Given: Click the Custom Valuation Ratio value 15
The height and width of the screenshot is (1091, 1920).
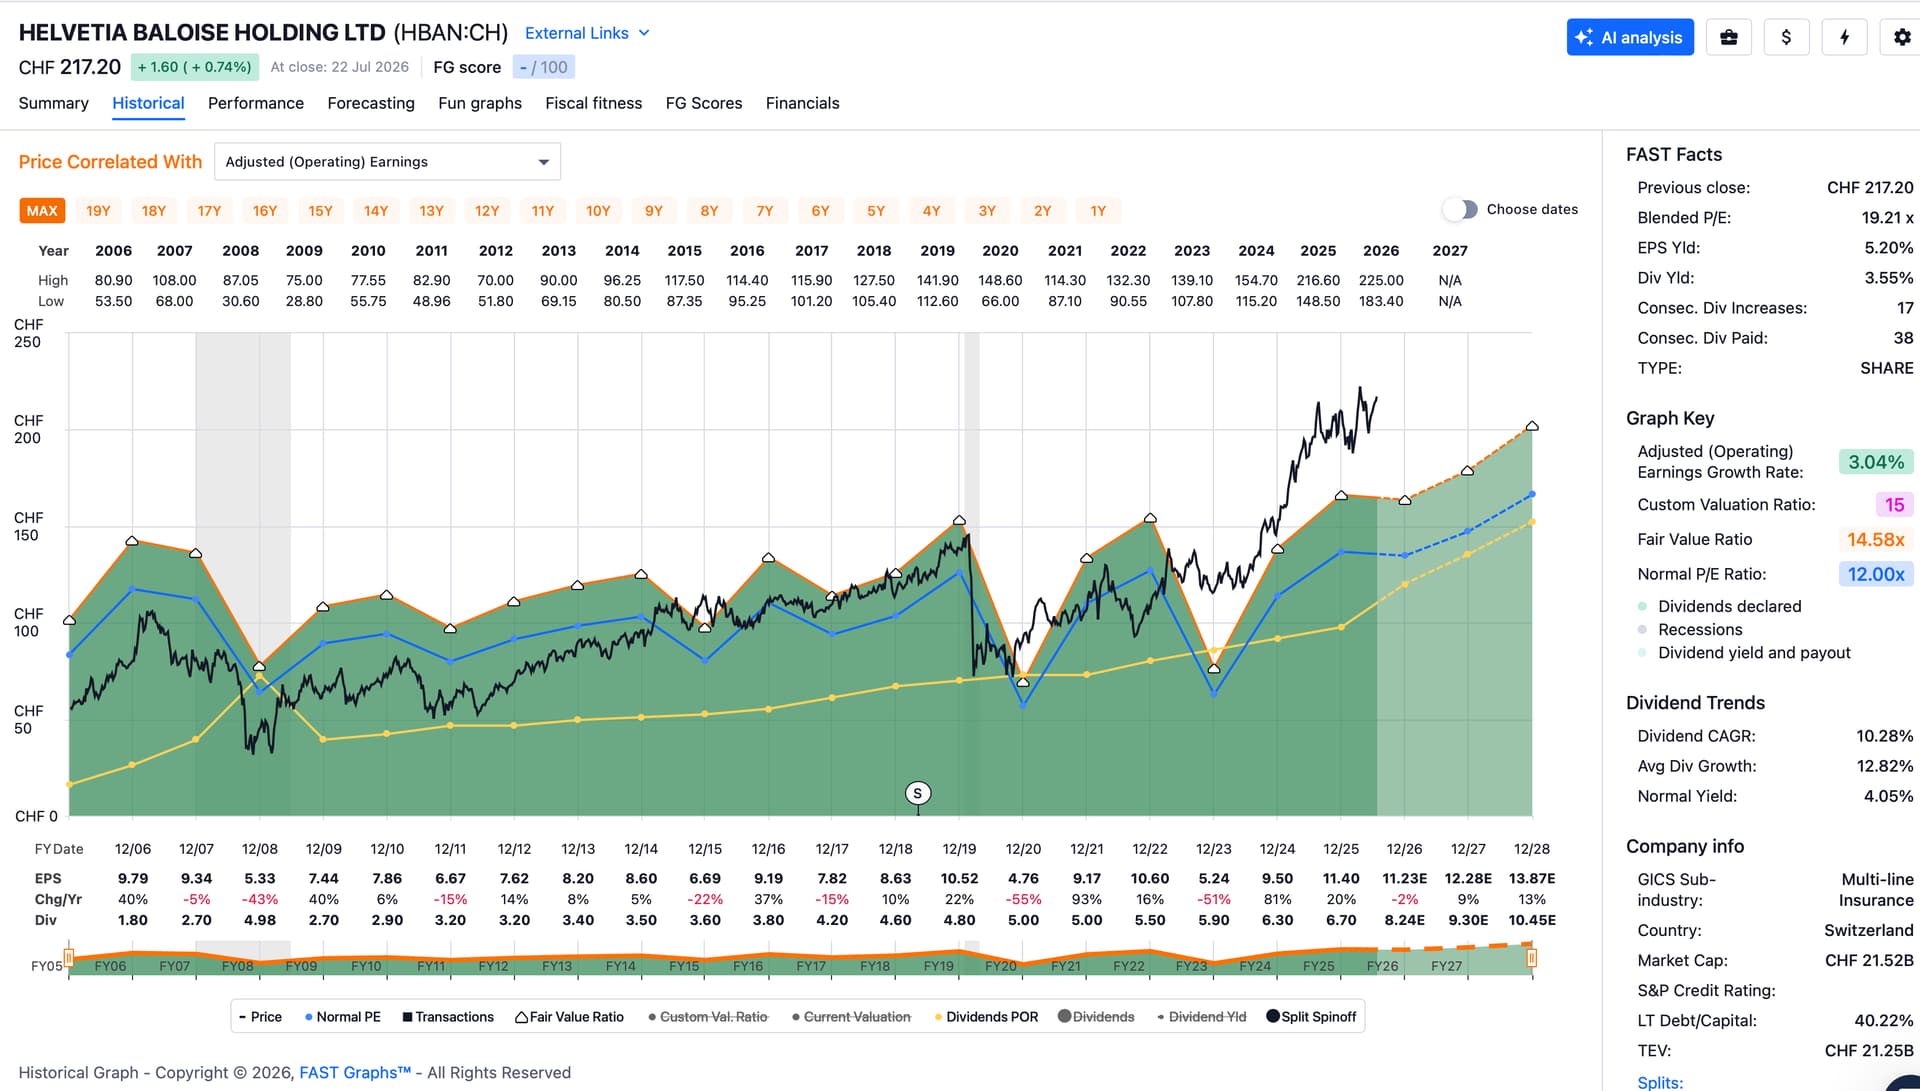Looking at the screenshot, I should (x=1894, y=505).
